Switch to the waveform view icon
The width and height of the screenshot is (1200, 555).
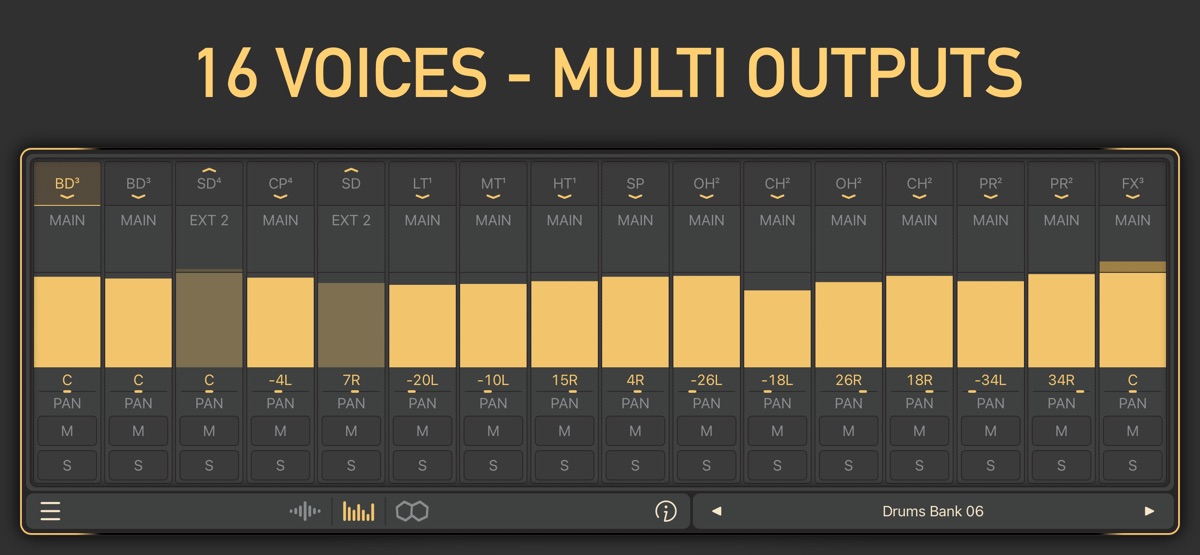pos(305,512)
